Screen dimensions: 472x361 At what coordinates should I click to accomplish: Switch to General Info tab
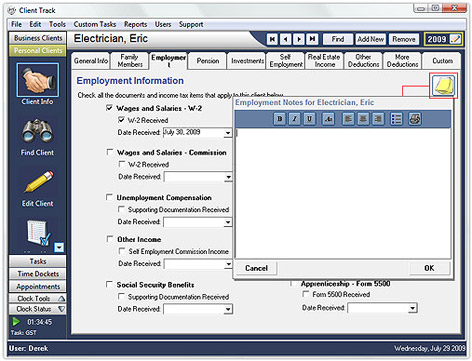[x=91, y=61]
